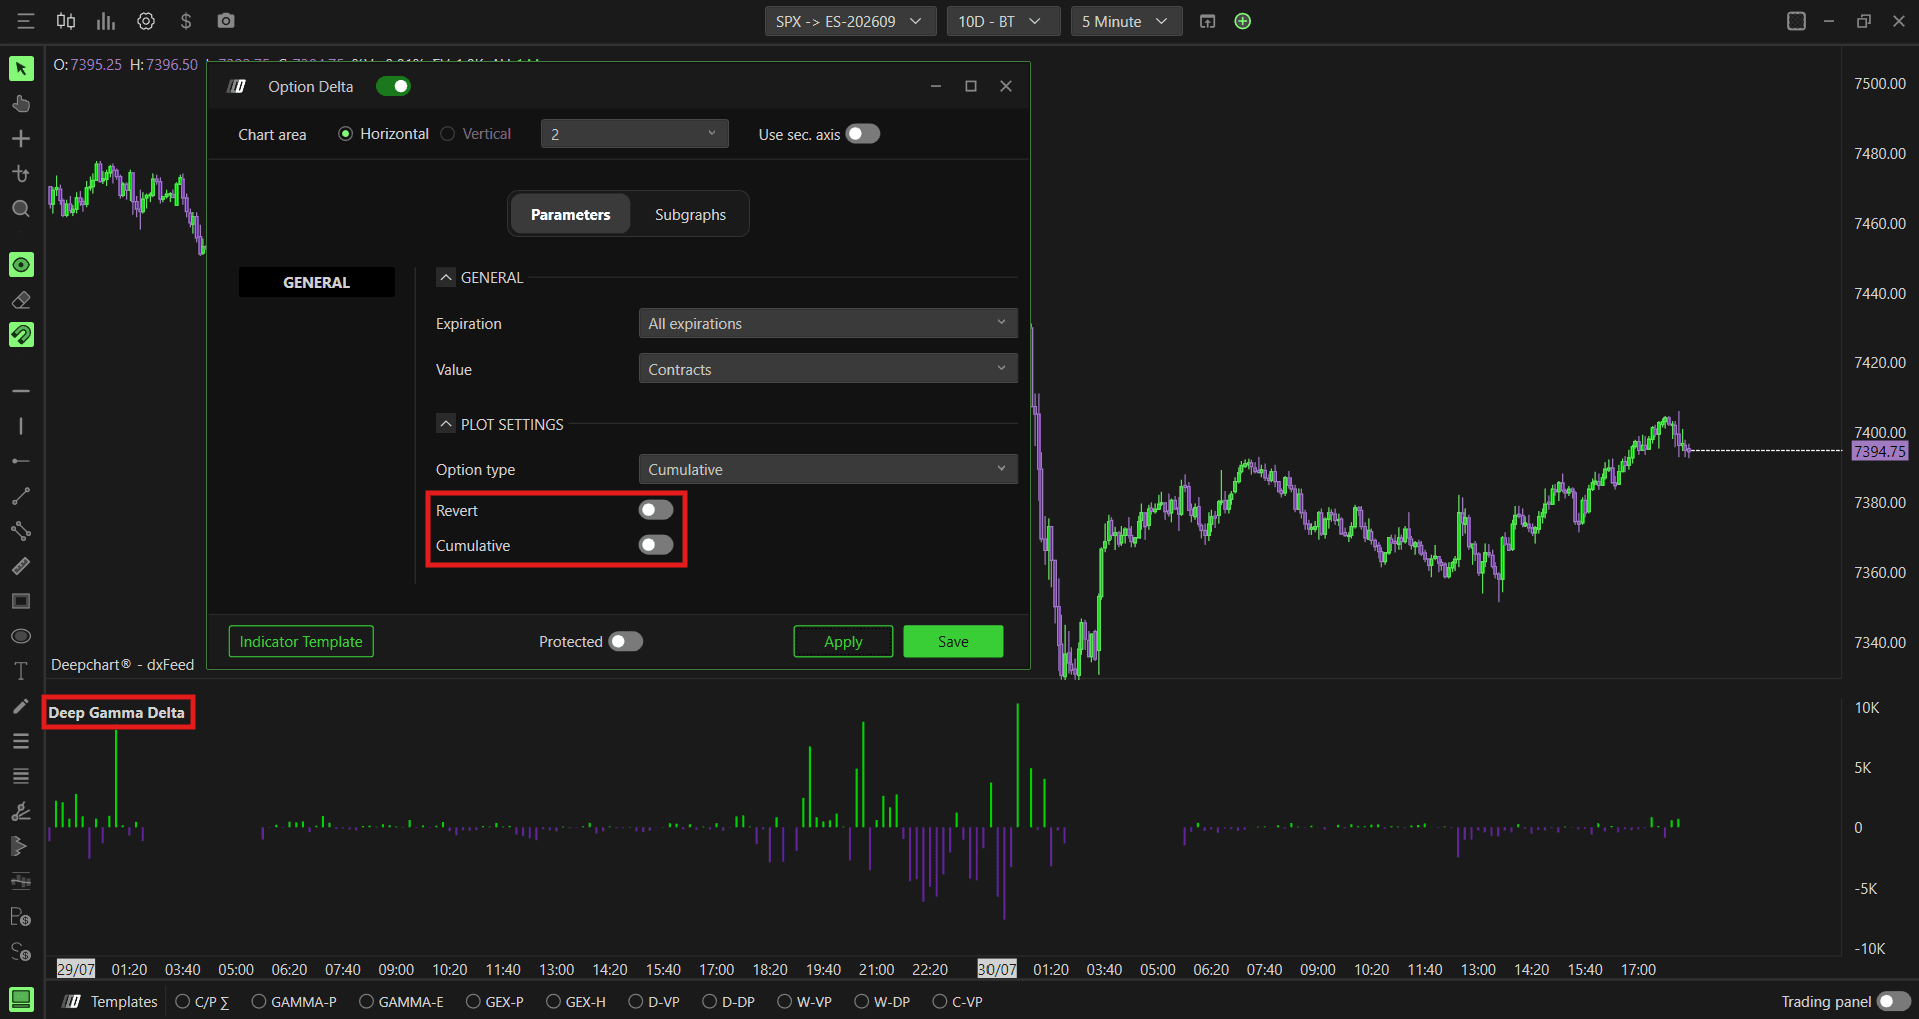The width and height of the screenshot is (1919, 1019).
Task: Switch to the Subgraphs tab
Action: click(x=690, y=214)
